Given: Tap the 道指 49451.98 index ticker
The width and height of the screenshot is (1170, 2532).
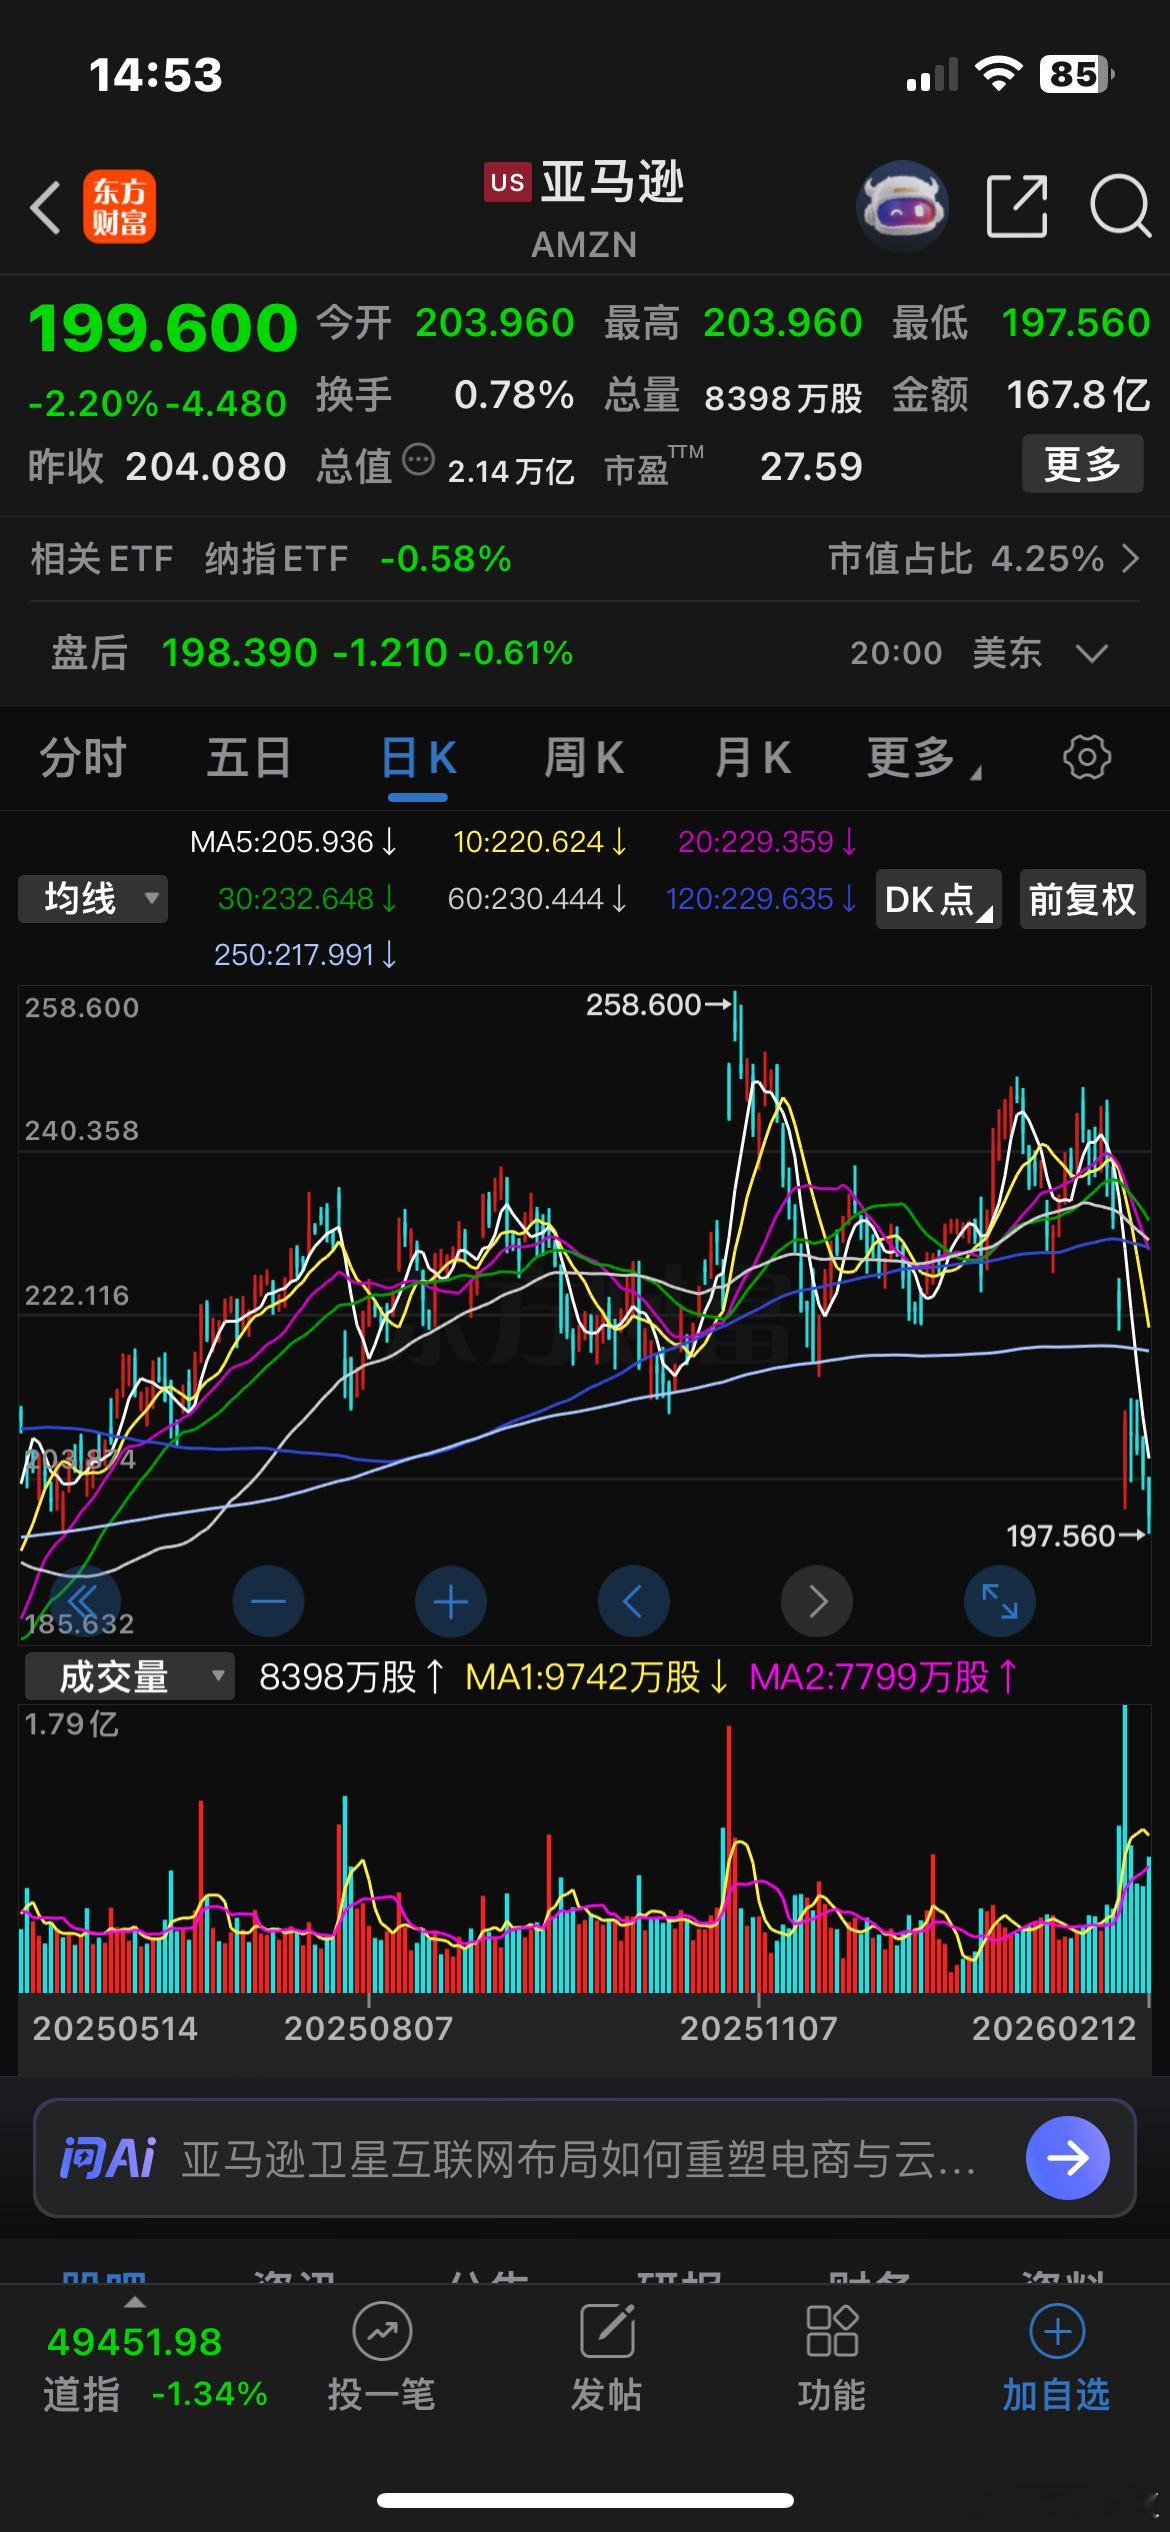Looking at the screenshot, I should point(155,2366).
